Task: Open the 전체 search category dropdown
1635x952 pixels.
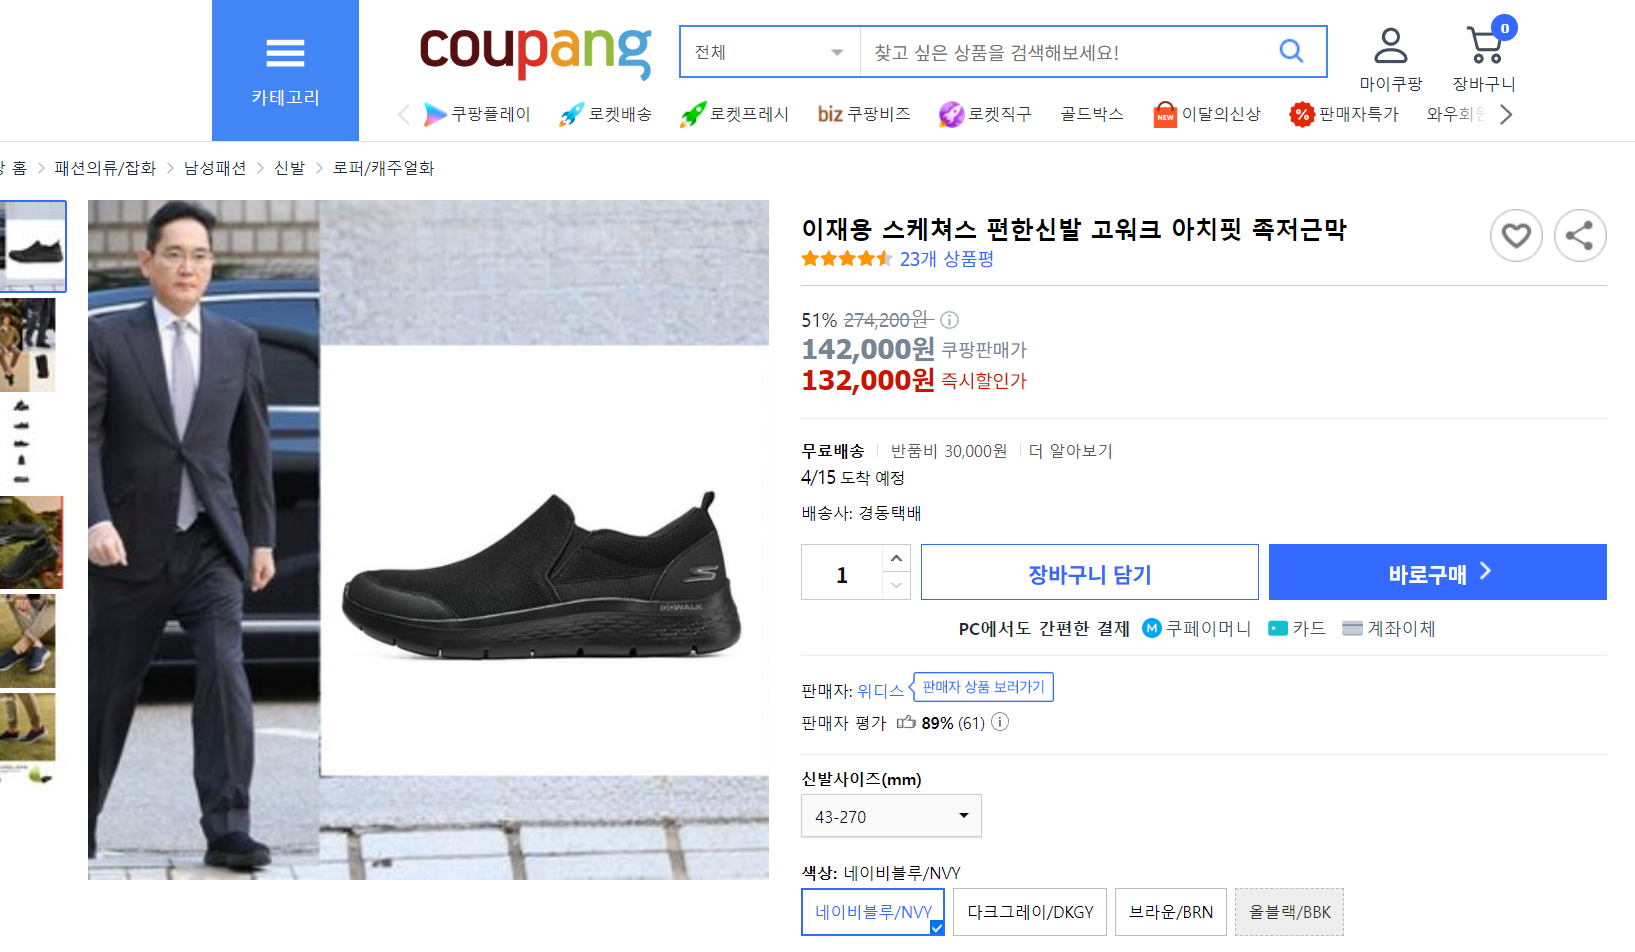Action: (x=770, y=52)
